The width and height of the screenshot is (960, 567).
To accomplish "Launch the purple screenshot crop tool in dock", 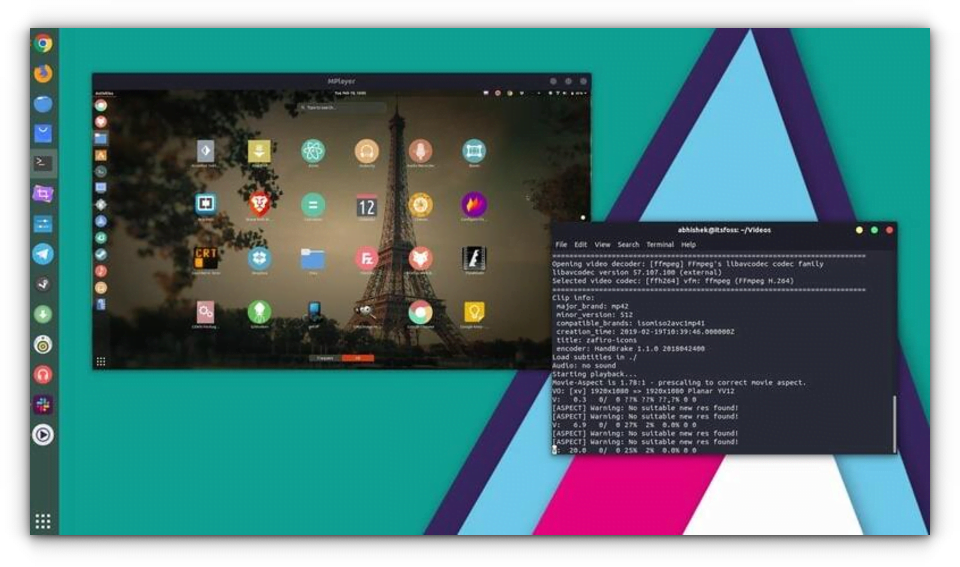I will click(x=43, y=194).
